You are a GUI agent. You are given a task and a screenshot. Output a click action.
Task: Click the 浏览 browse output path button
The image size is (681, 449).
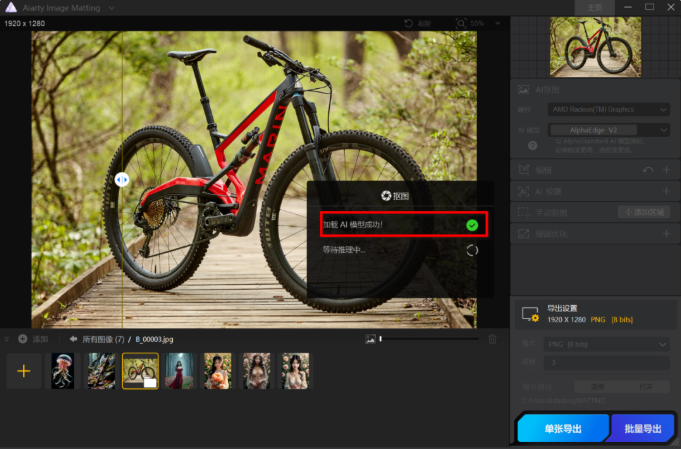point(597,386)
